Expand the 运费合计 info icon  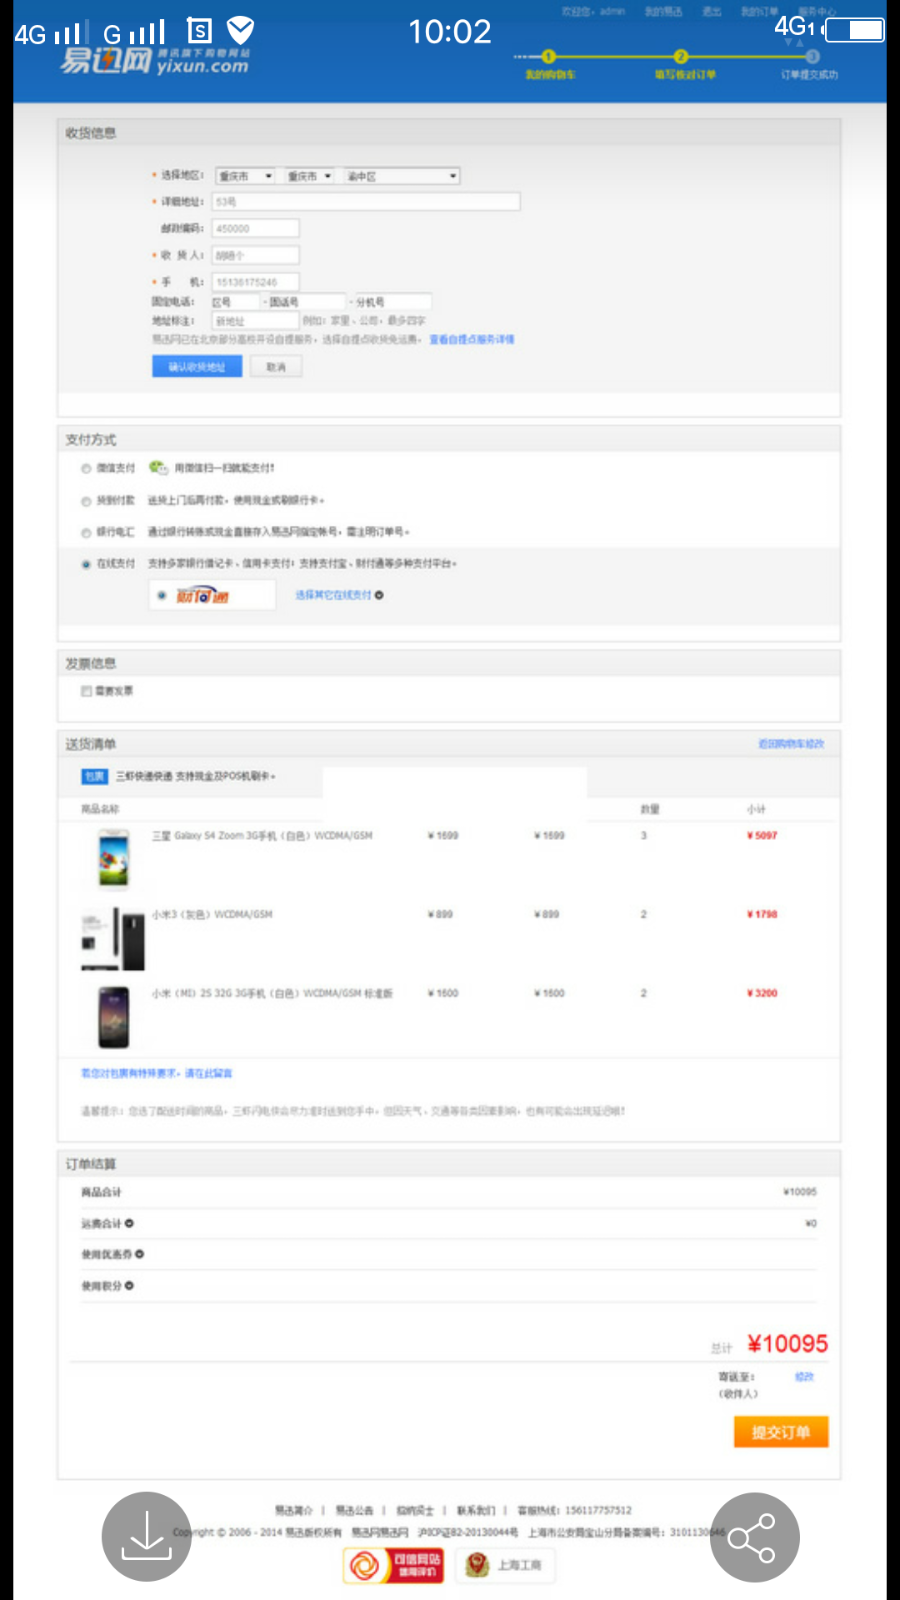pos(130,1223)
